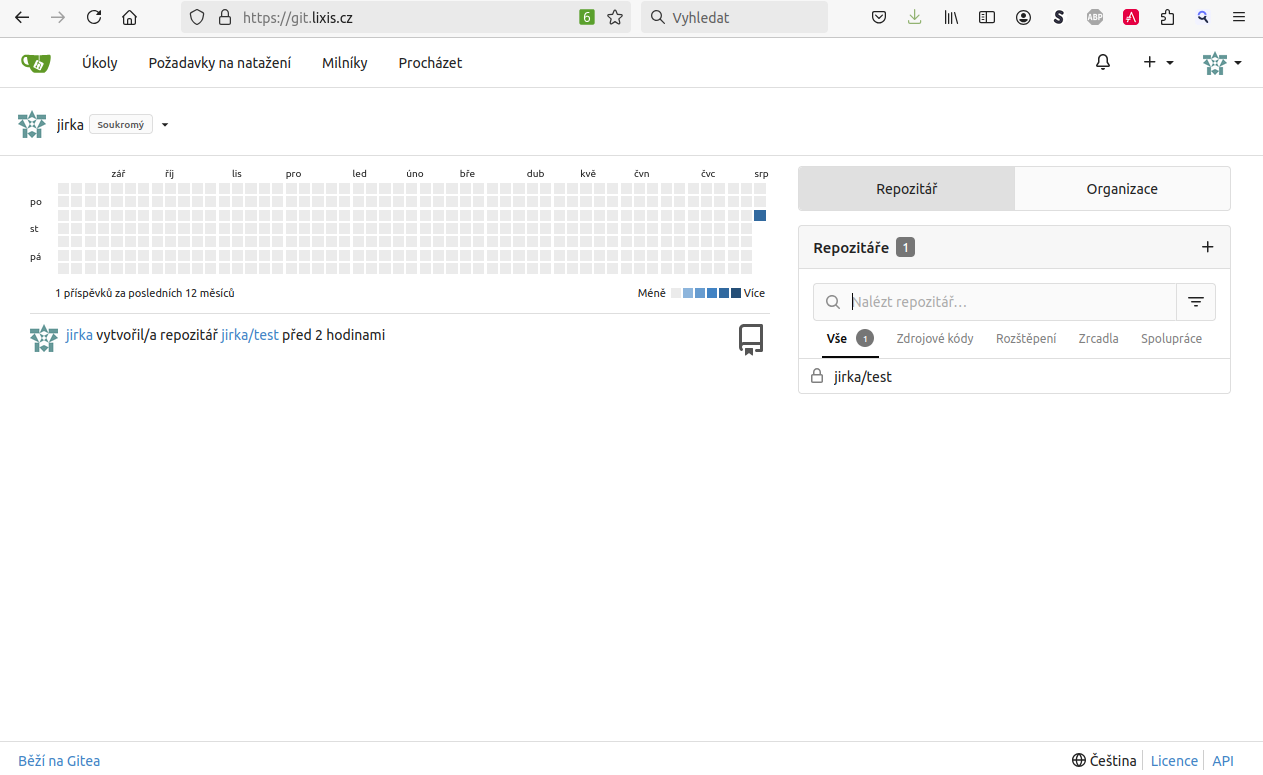Open Firefox extensions puzzle icon
The image size is (1263, 775).
point(1167,17)
